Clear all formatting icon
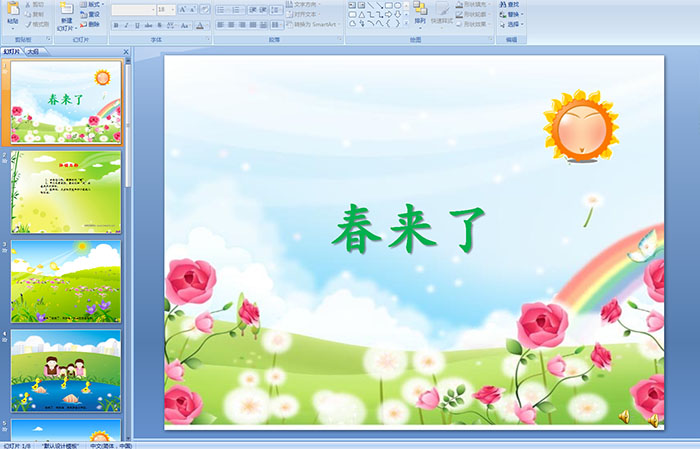 click(204, 9)
